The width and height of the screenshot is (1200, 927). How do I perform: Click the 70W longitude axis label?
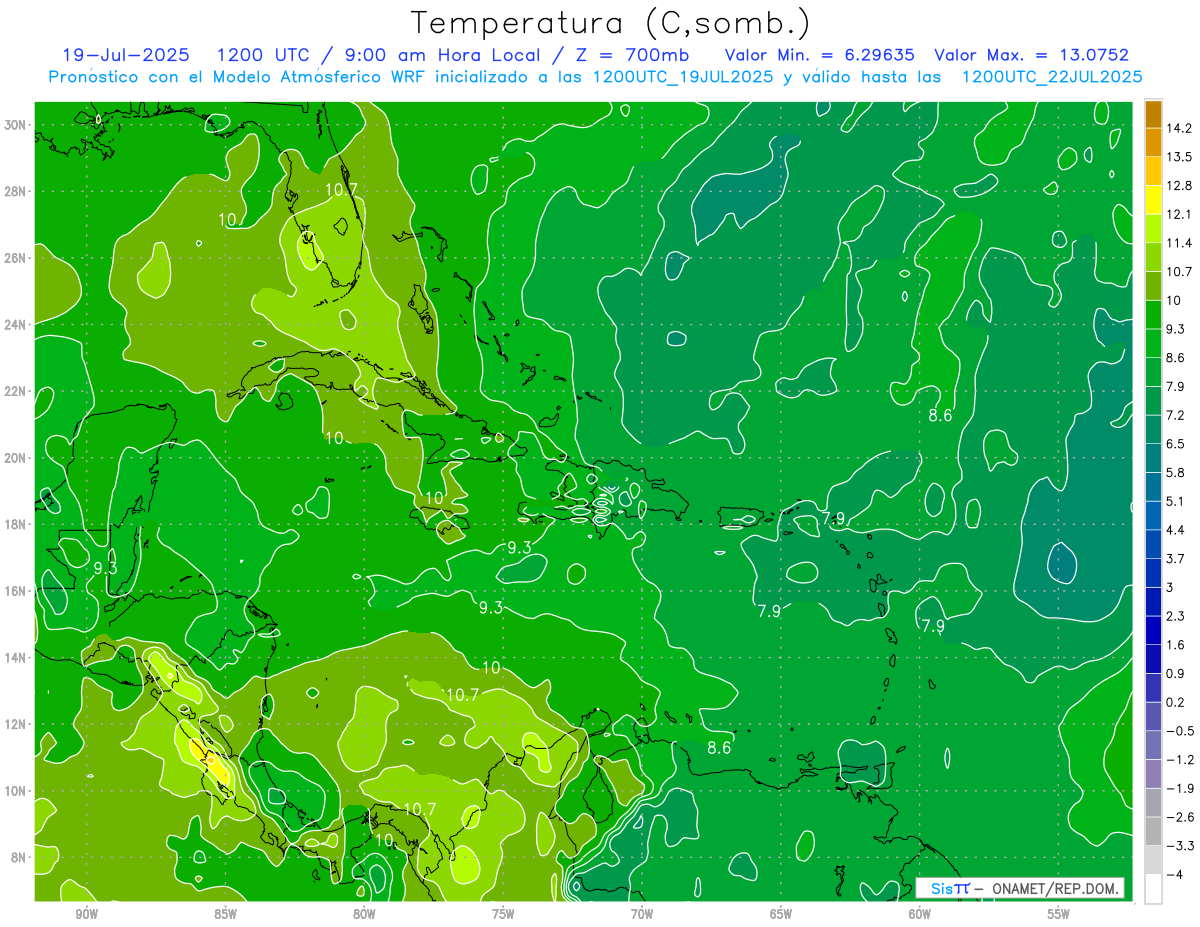[642, 915]
